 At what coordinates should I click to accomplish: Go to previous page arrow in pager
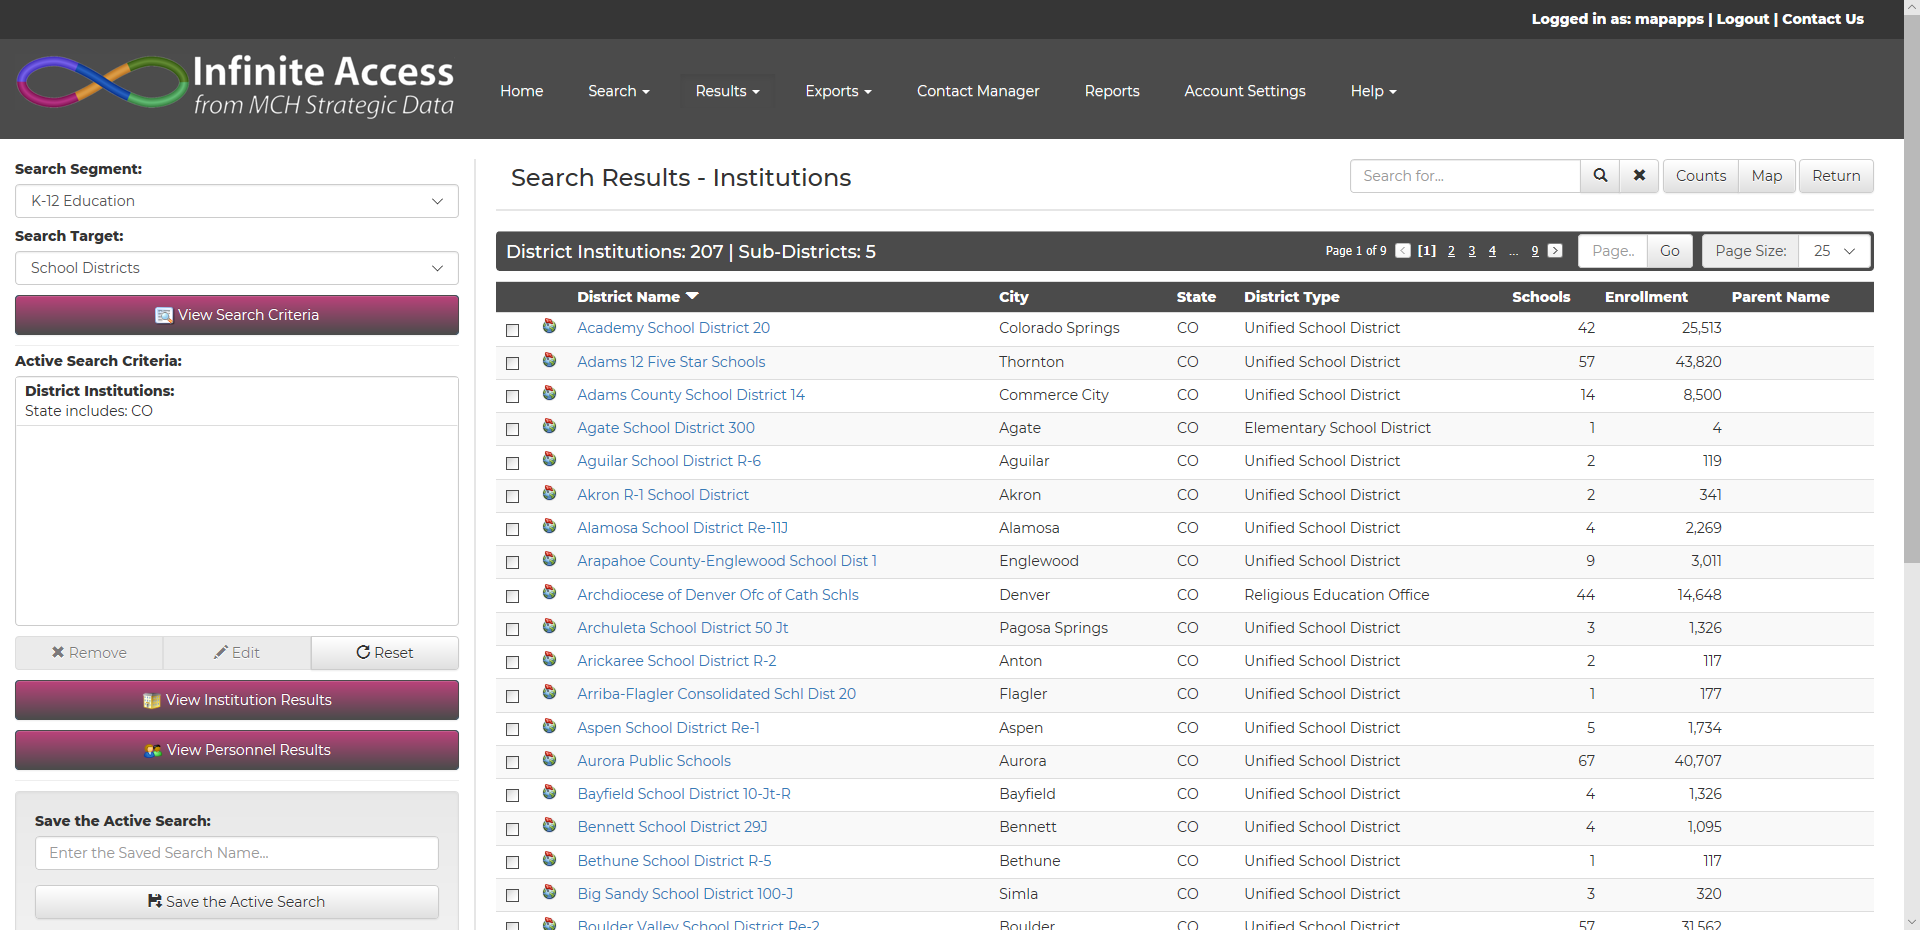coord(1403,251)
